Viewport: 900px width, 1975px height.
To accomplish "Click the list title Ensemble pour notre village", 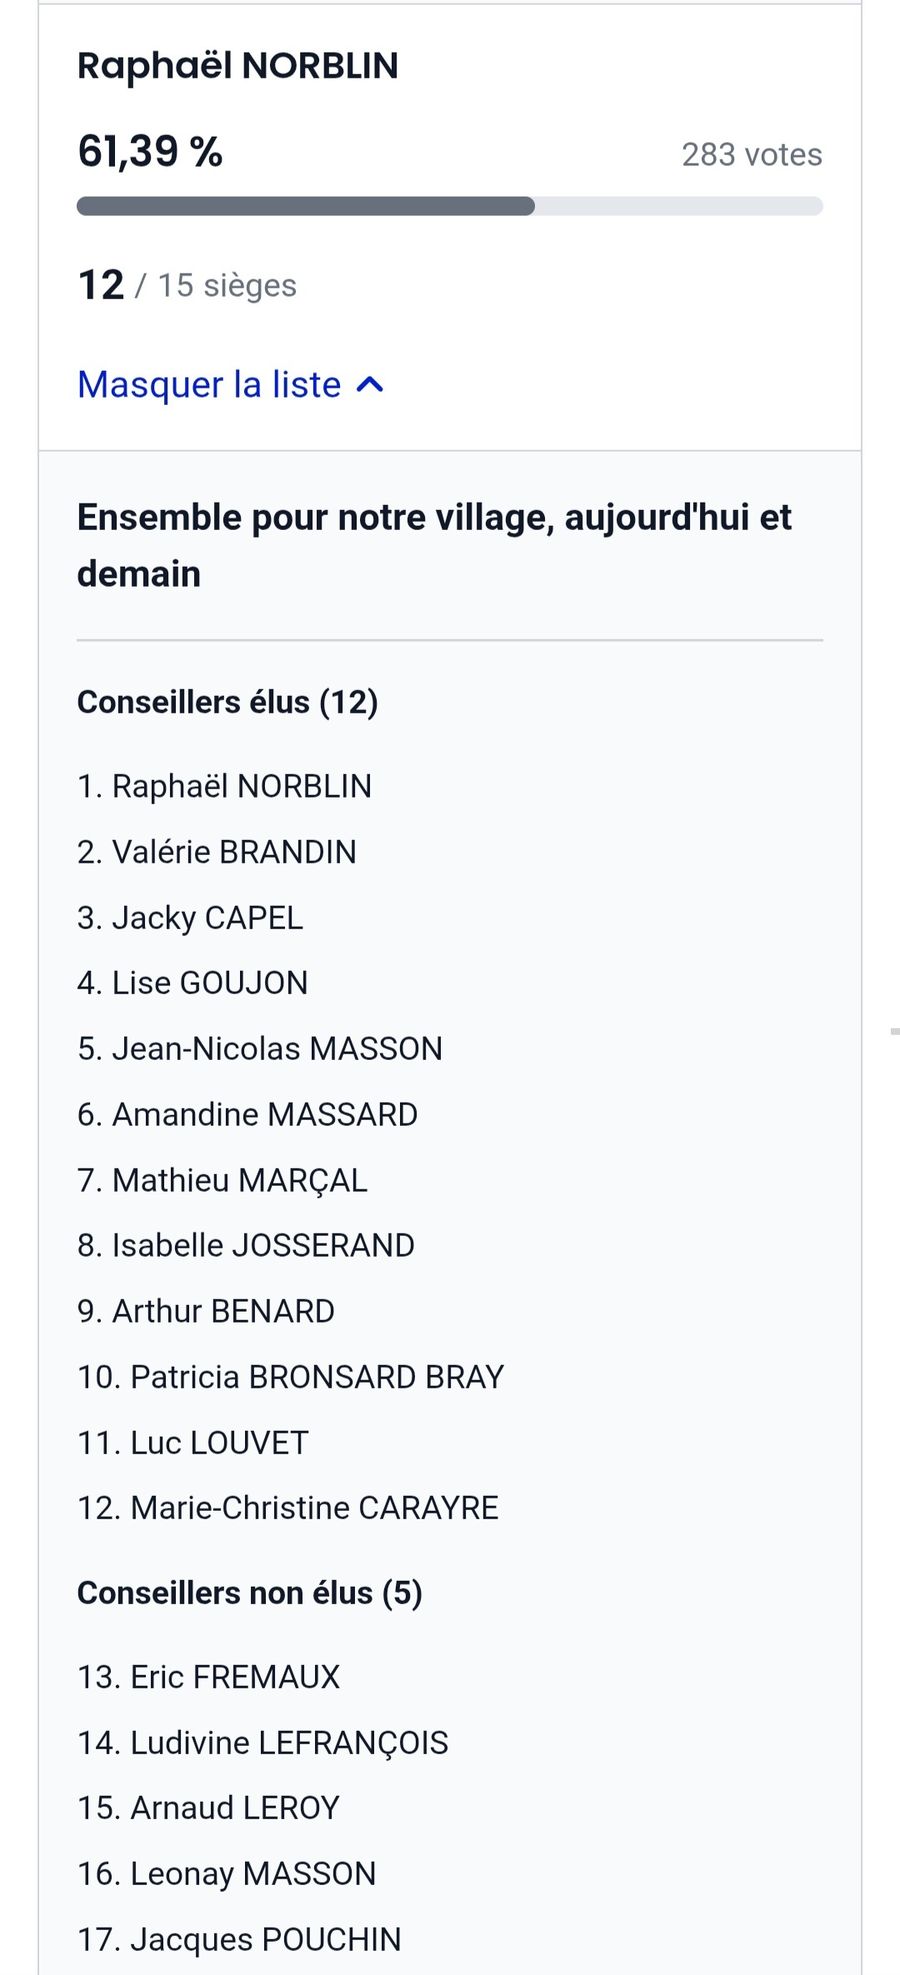I will [434, 545].
